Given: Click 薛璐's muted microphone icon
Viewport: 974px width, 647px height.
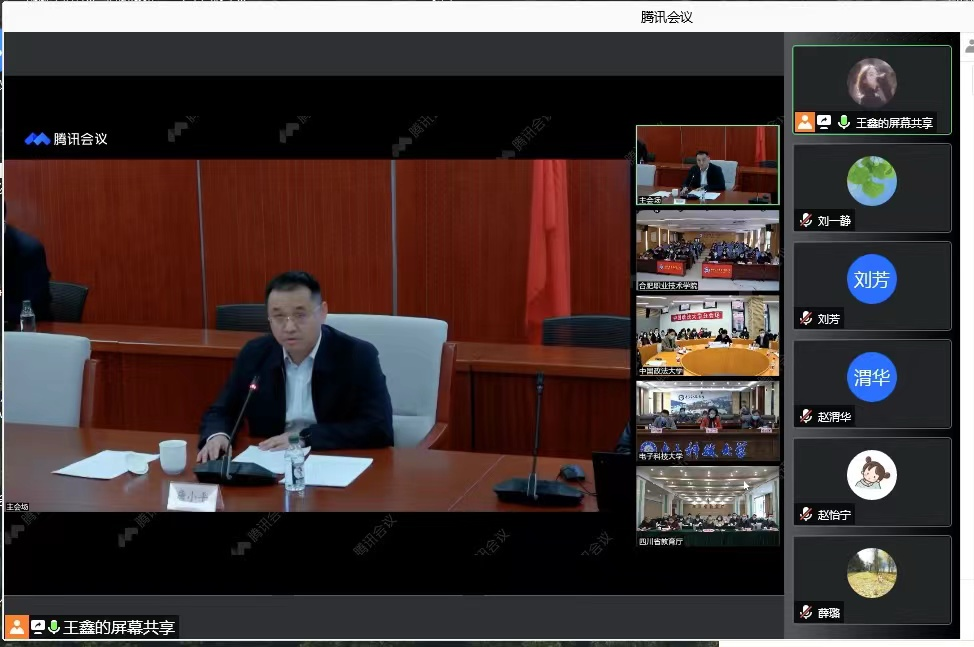Looking at the screenshot, I should pyautogui.click(x=806, y=612).
